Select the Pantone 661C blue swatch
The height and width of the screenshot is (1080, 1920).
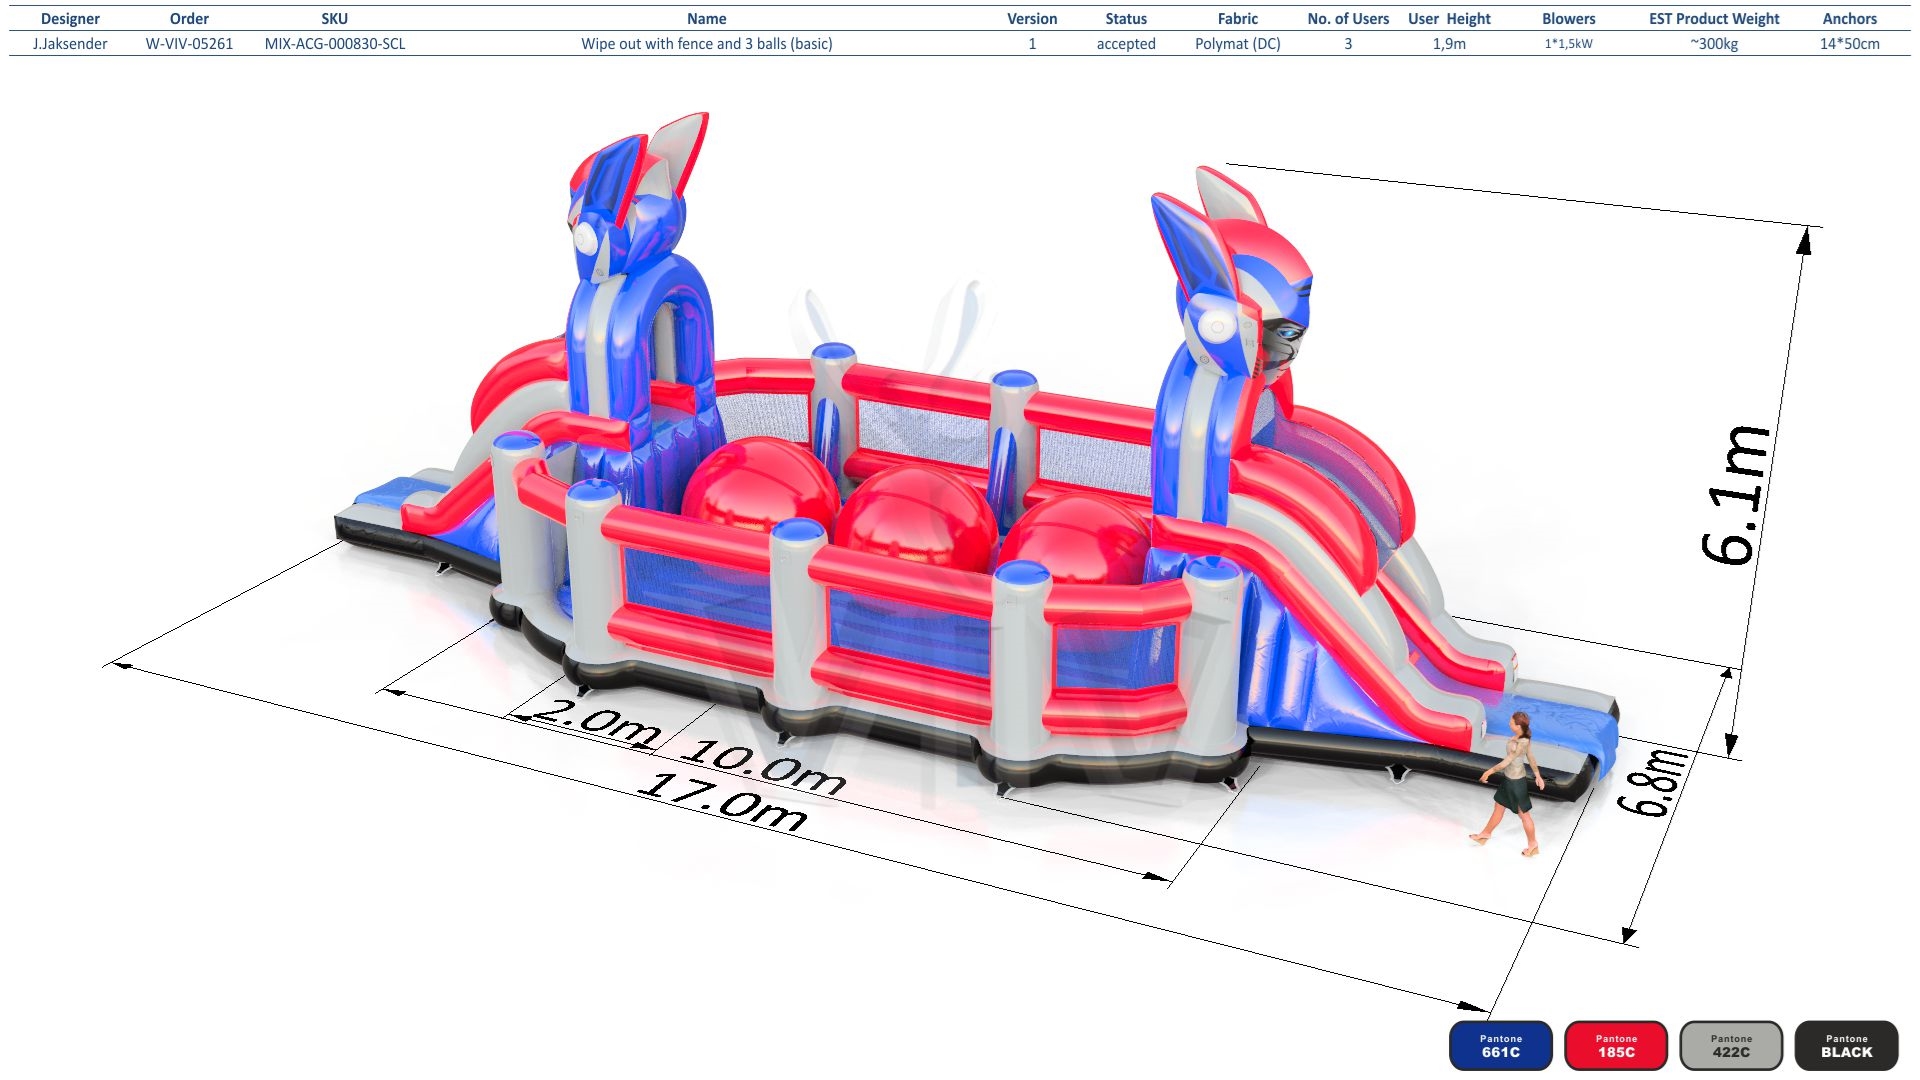1500,1046
